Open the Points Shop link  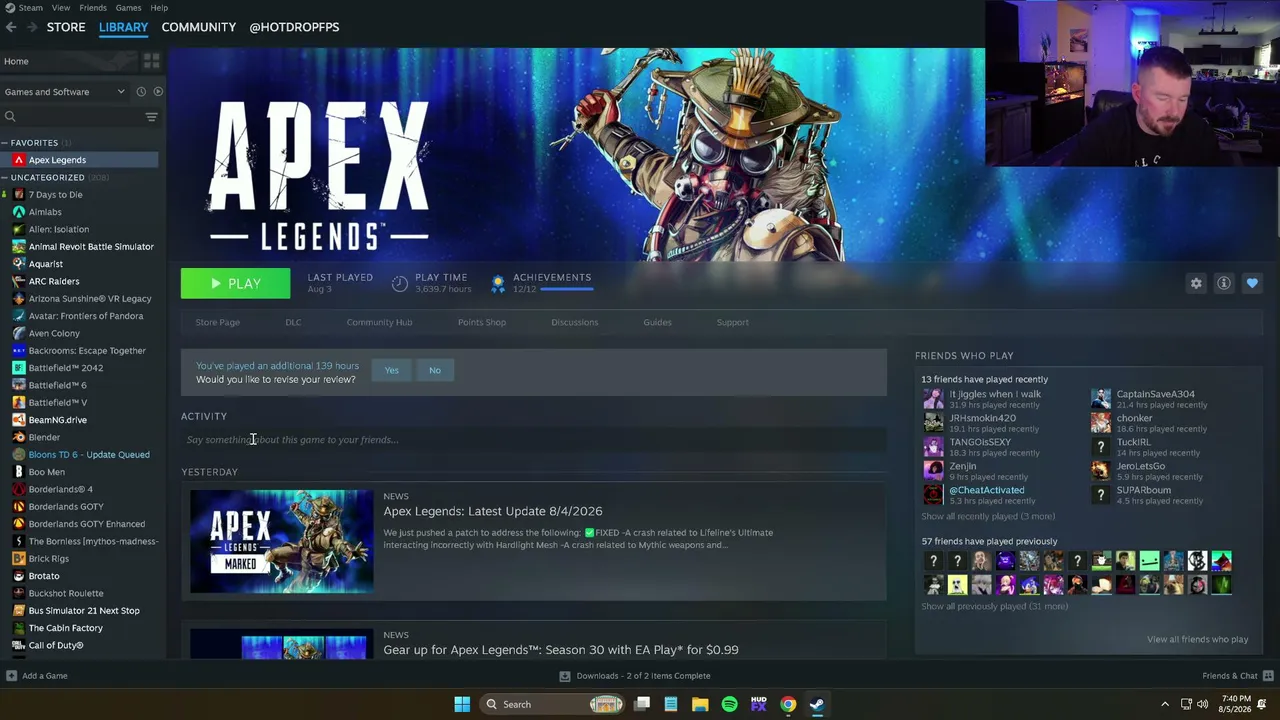tap(482, 322)
